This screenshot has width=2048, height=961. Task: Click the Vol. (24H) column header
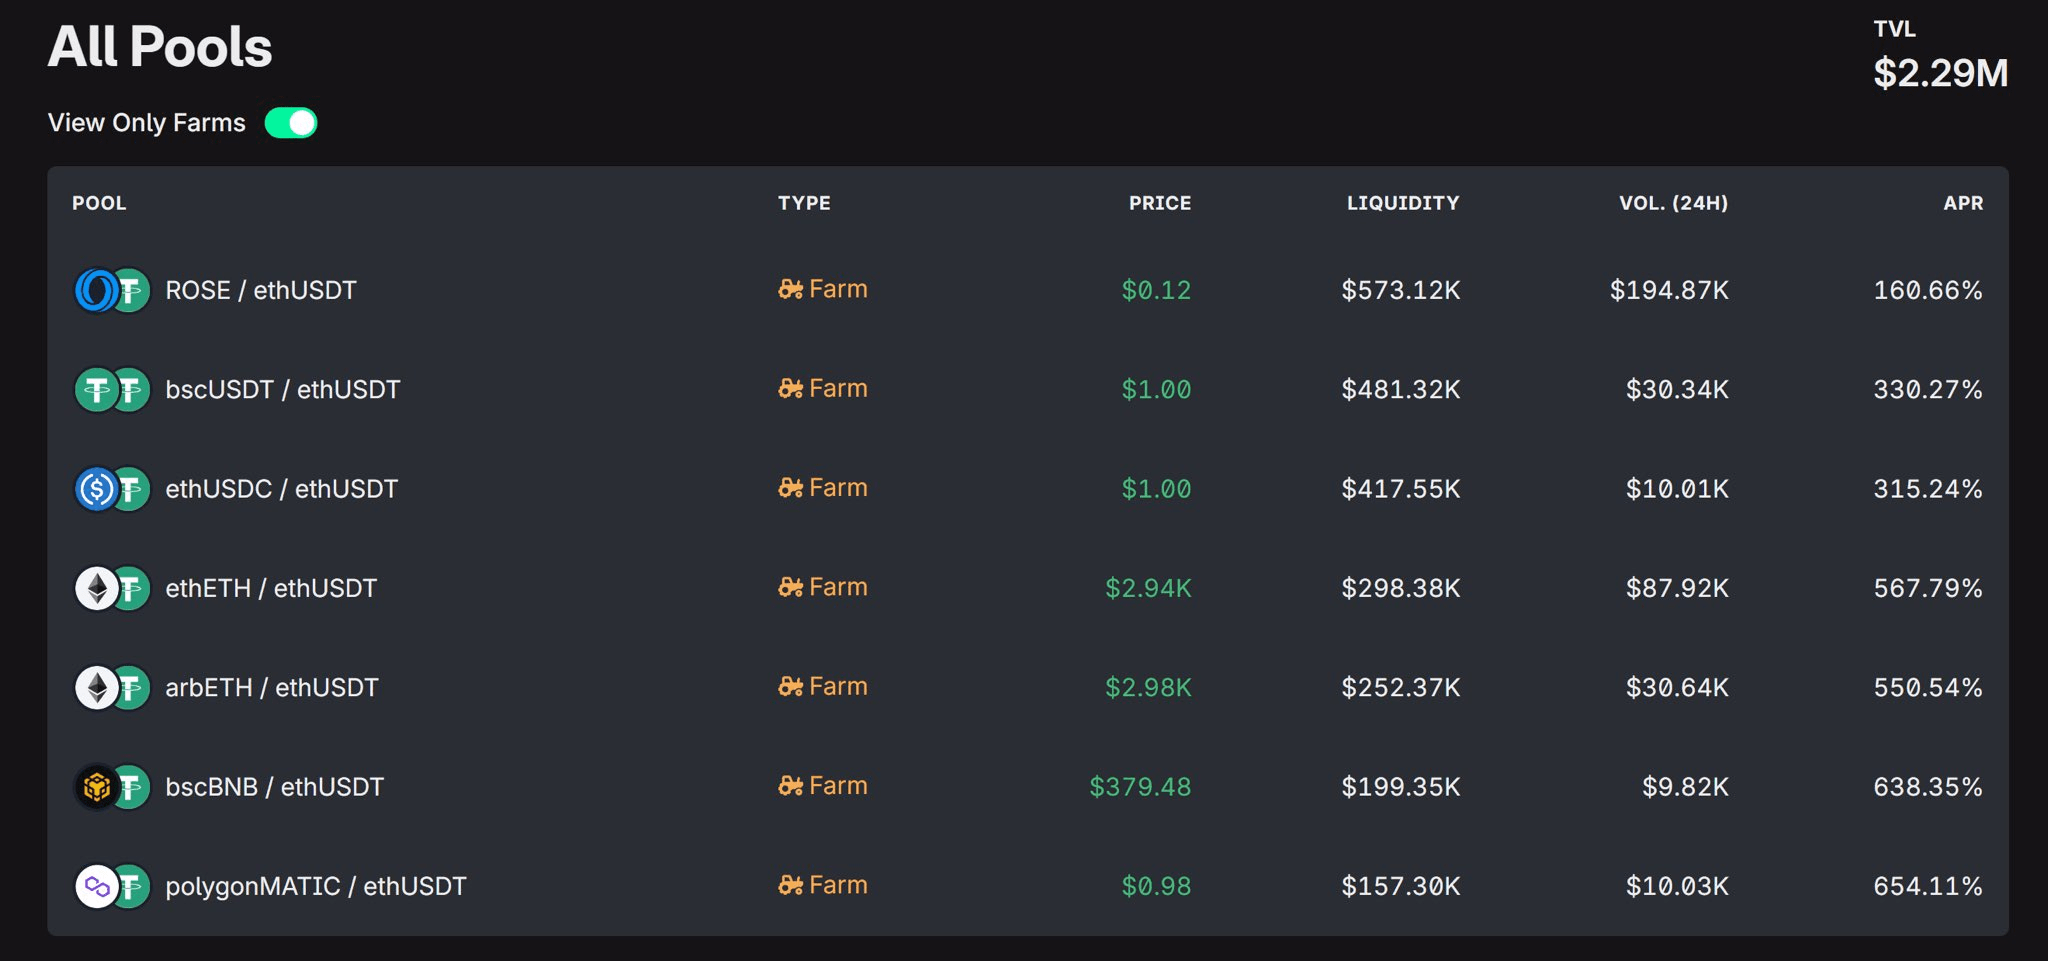point(1673,203)
